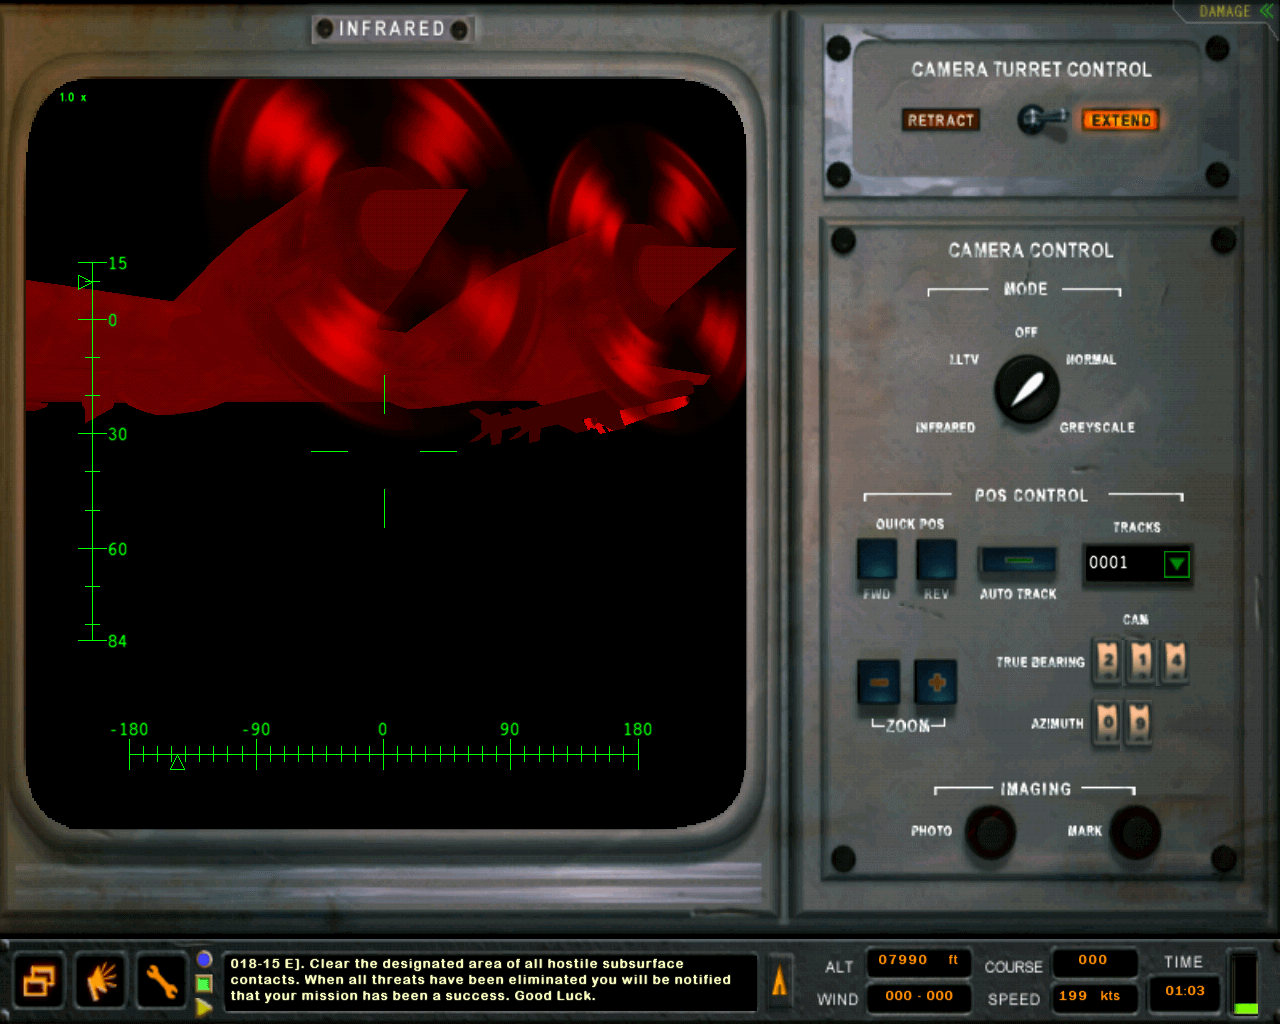Click the WIND readout 000 - 000
Image resolution: width=1280 pixels, height=1024 pixels.
919,996
